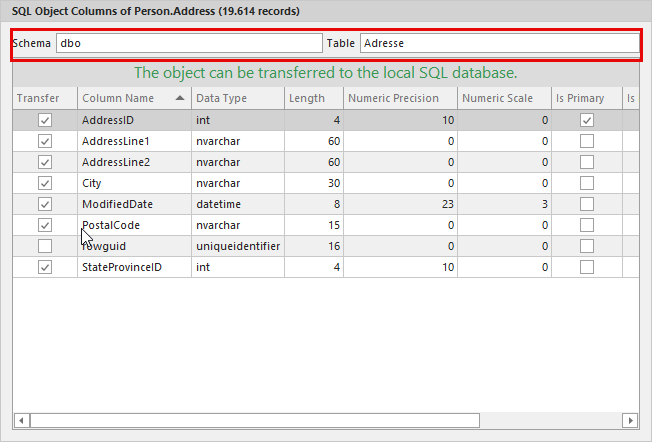Click the Schema input field containing dbo

(x=188, y=44)
